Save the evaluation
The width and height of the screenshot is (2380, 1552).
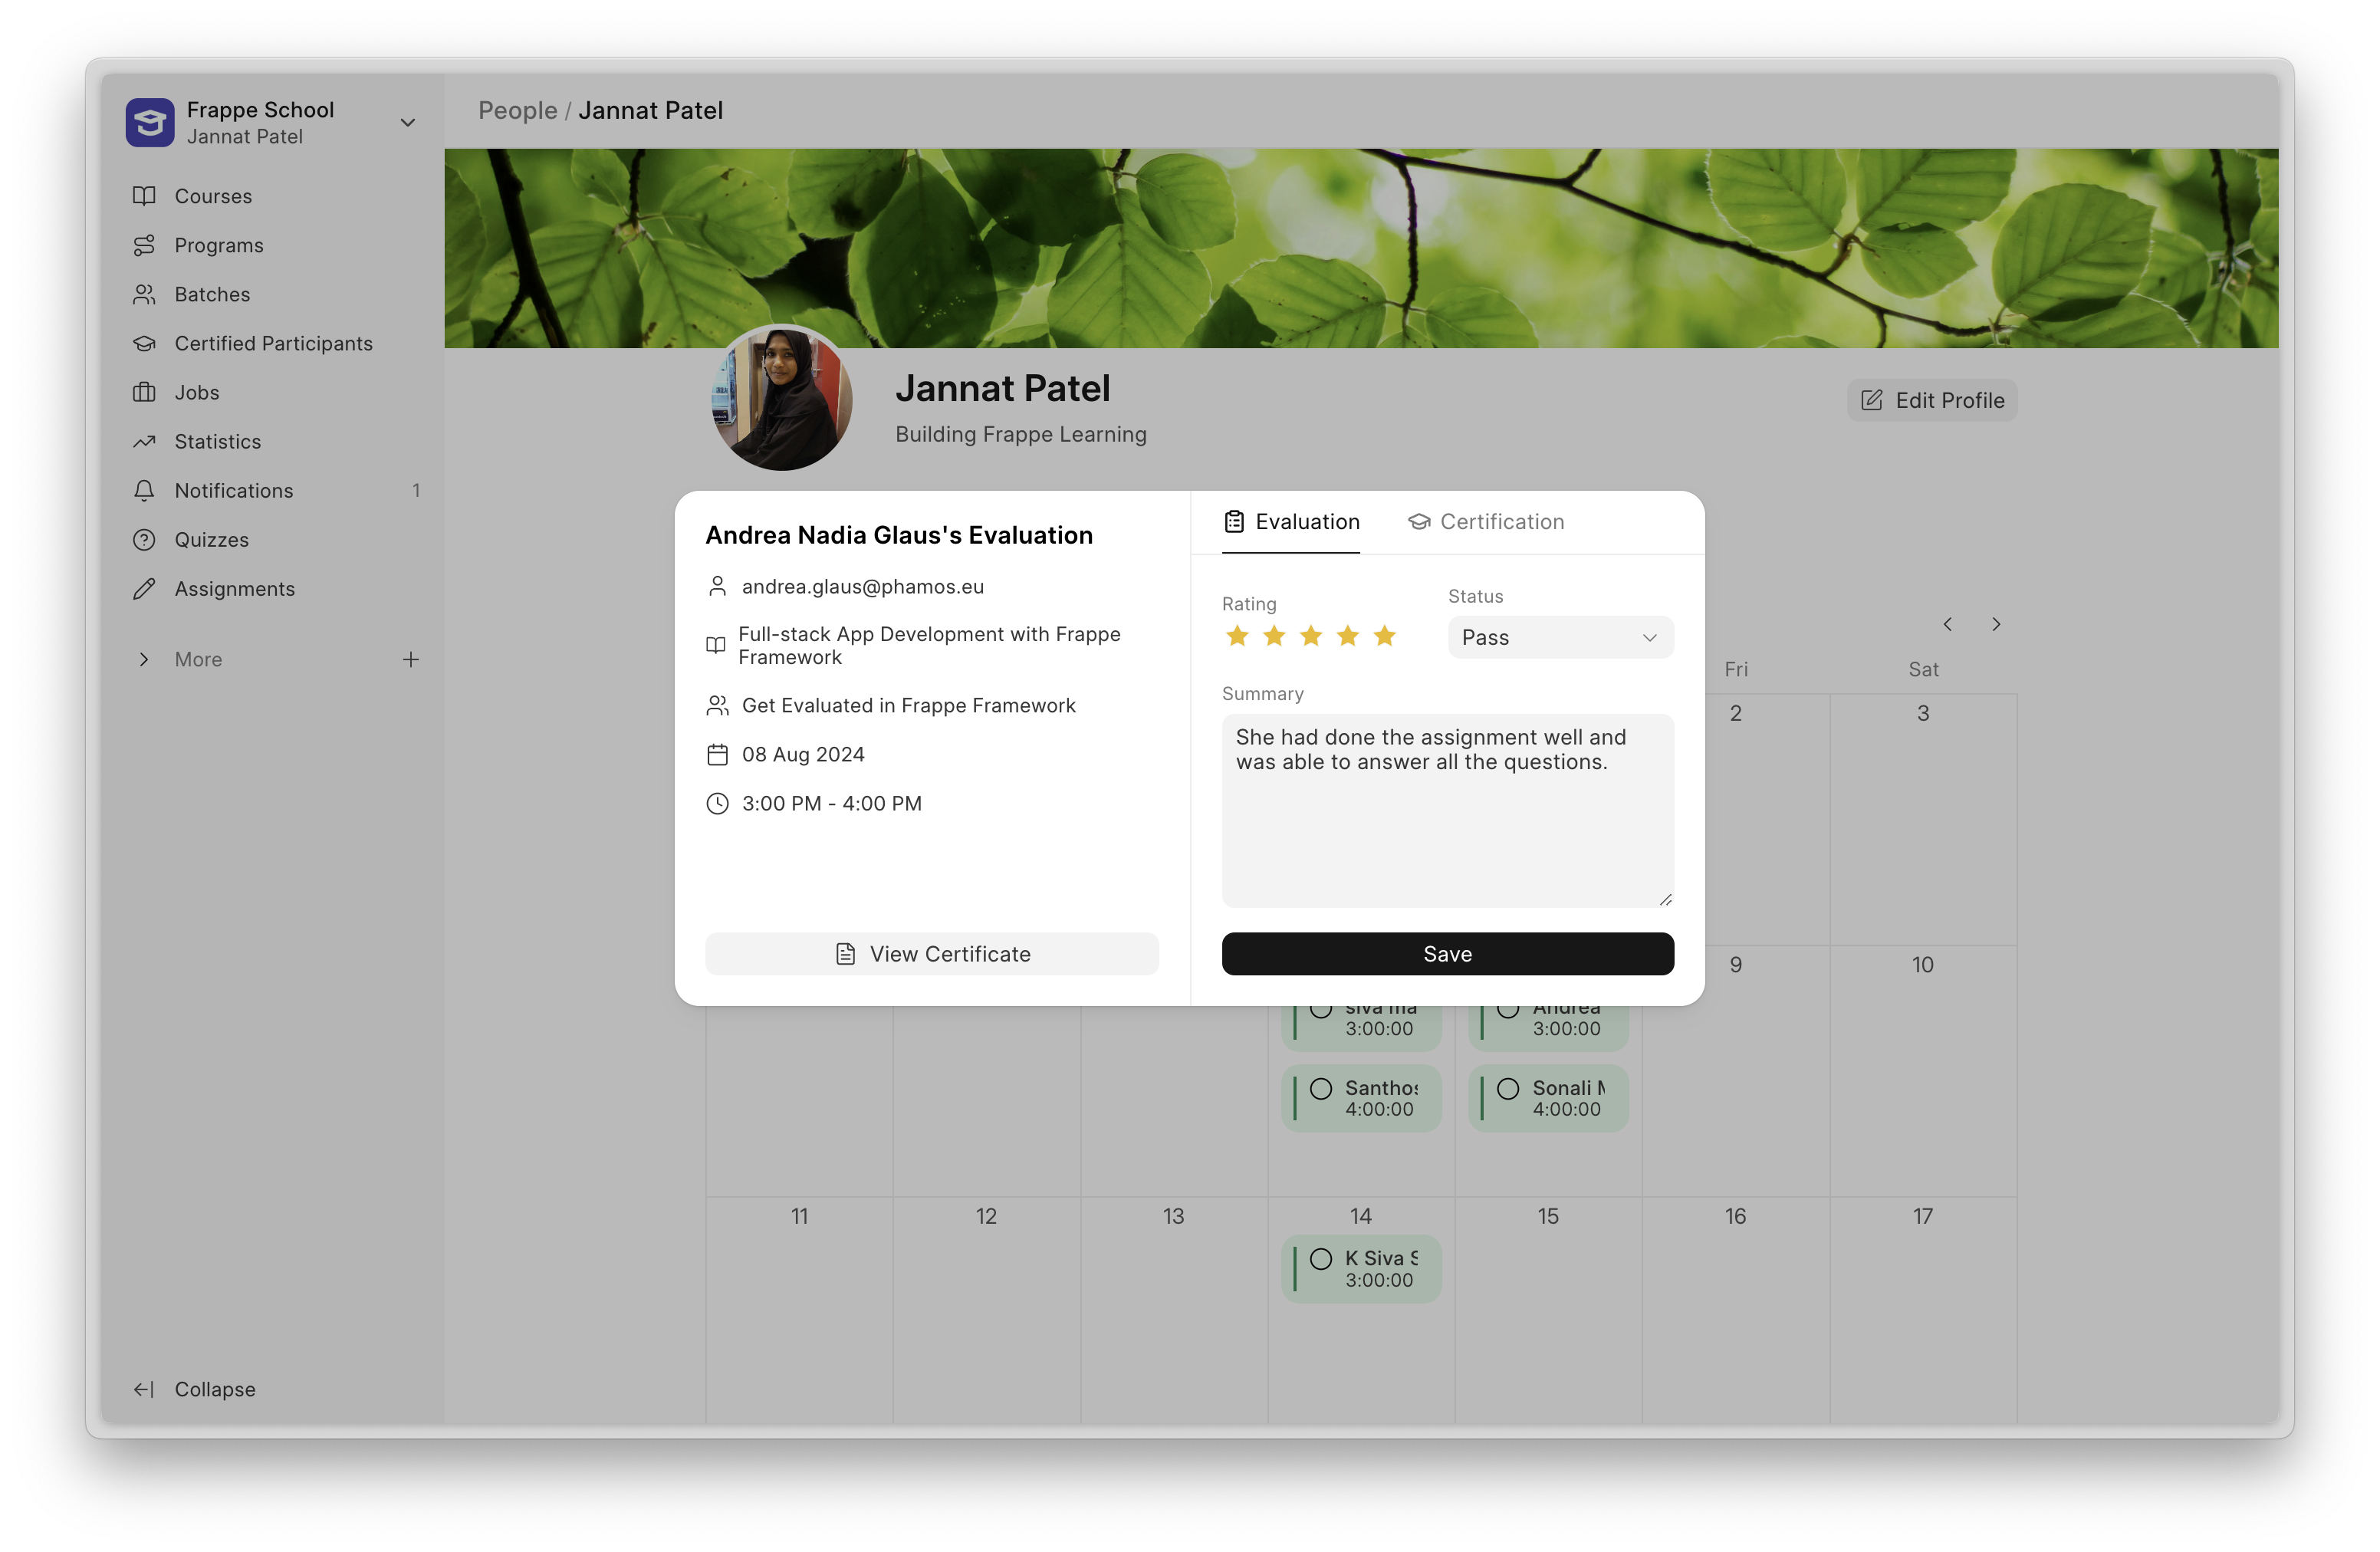click(x=1447, y=953)
